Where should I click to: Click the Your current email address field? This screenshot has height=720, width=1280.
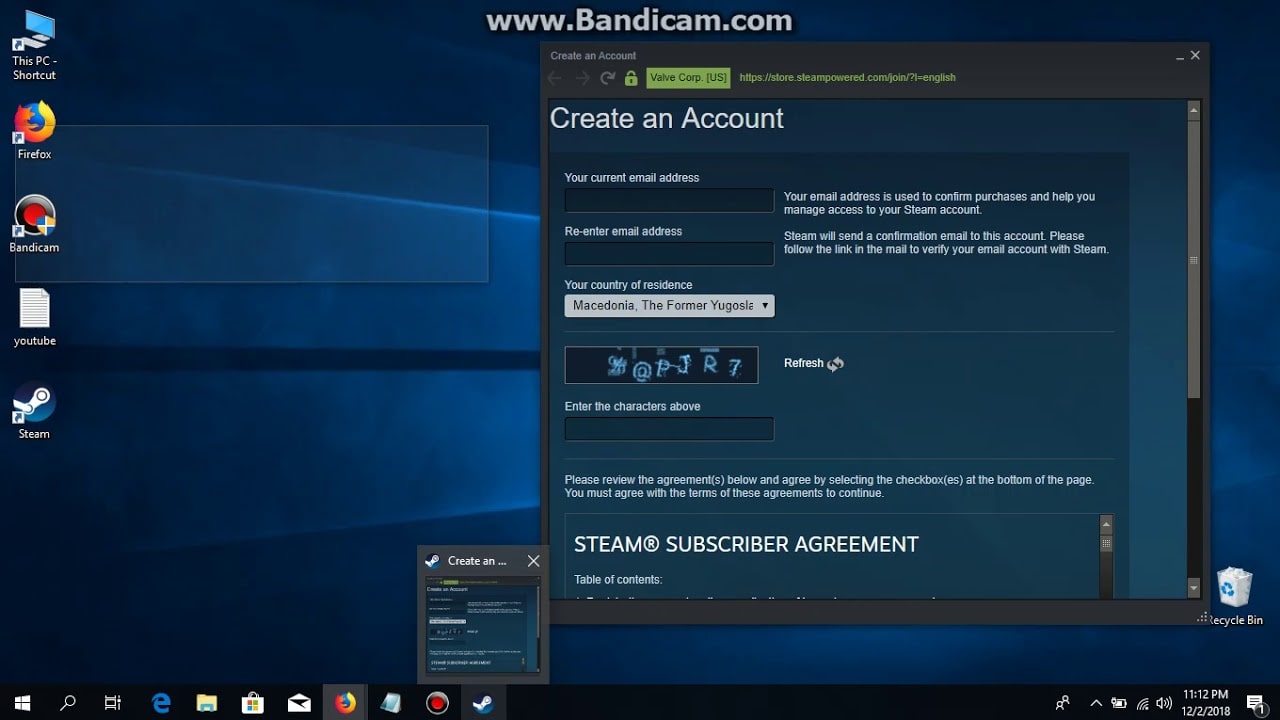click(669, 200)
